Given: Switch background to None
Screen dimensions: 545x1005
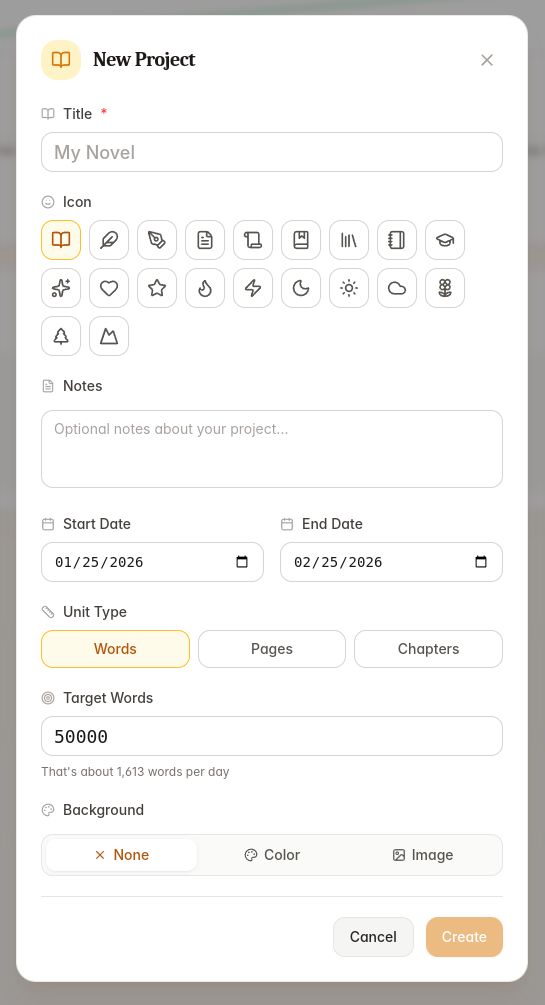Looking at the screenshot, I should click(121, 855).
